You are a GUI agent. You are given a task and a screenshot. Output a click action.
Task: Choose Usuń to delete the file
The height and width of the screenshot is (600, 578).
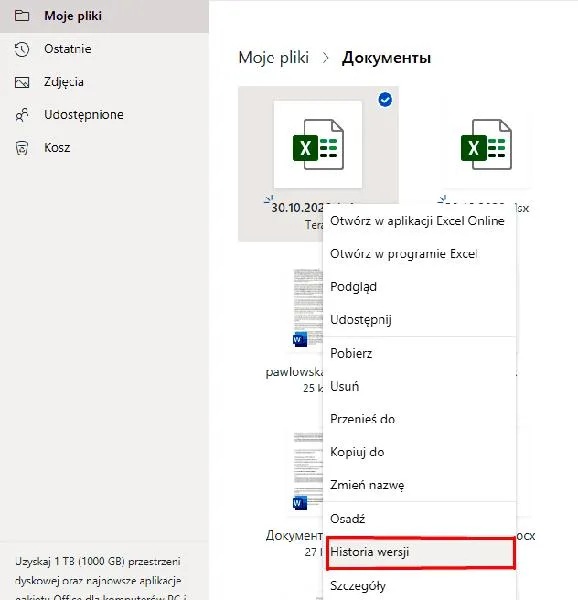point(419,386)
